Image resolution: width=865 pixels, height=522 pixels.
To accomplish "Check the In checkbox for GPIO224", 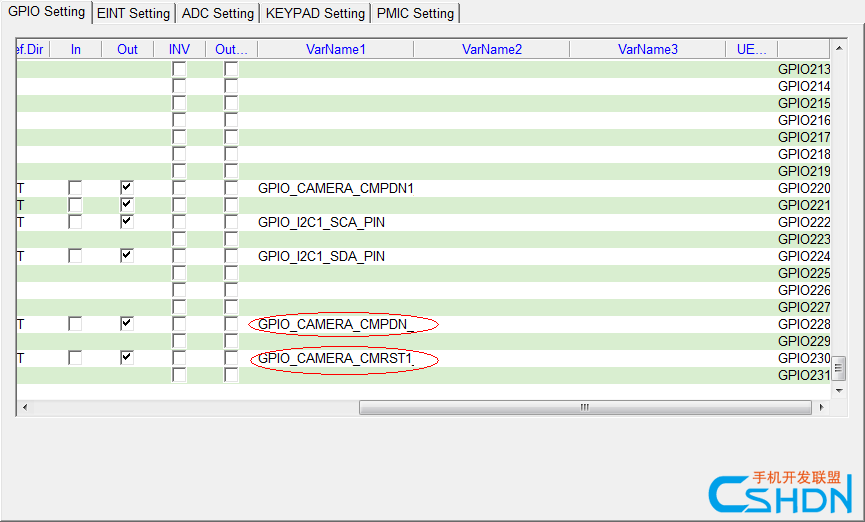I will [75, 256].
